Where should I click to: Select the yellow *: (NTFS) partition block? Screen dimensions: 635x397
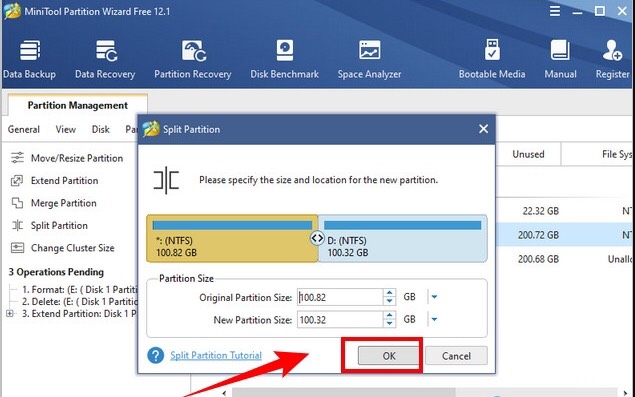tap(232, 239)
